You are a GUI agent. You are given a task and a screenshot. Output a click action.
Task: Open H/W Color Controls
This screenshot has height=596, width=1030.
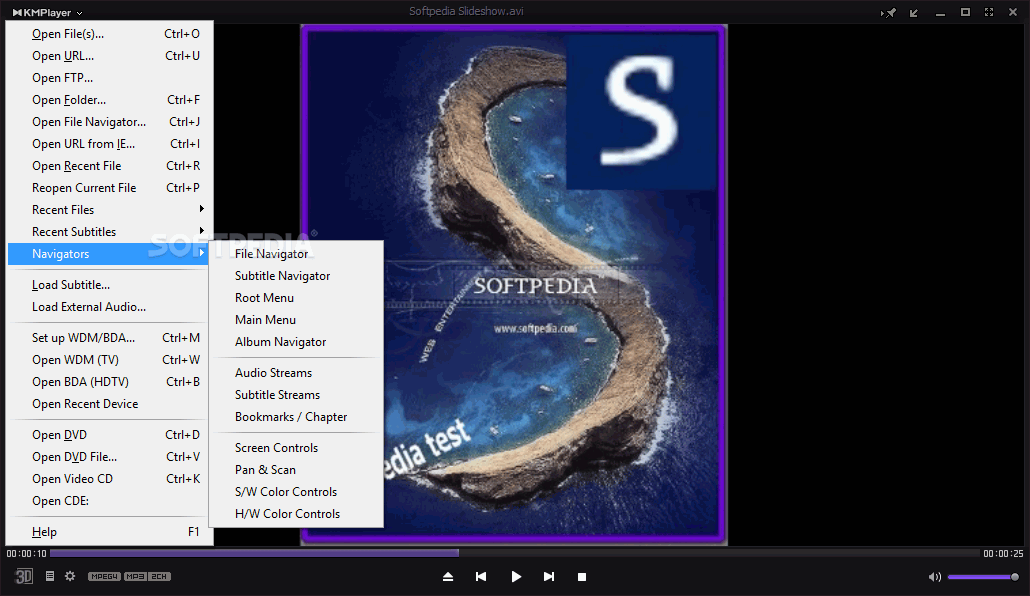[296, 514]
